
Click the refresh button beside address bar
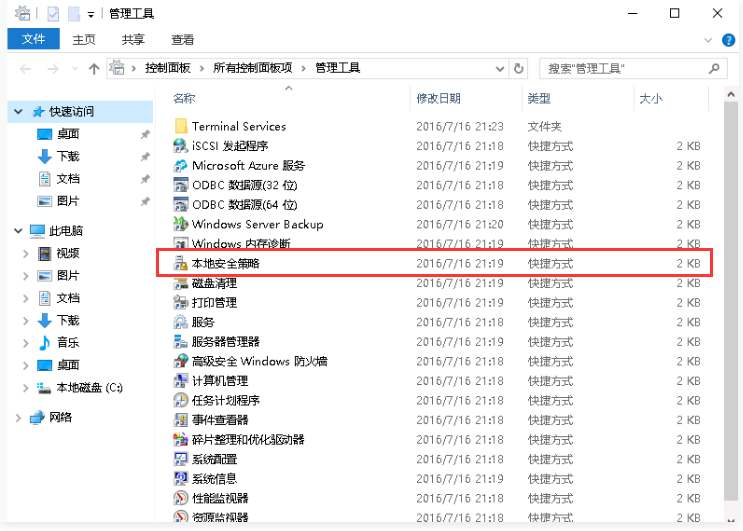[518, 69]
